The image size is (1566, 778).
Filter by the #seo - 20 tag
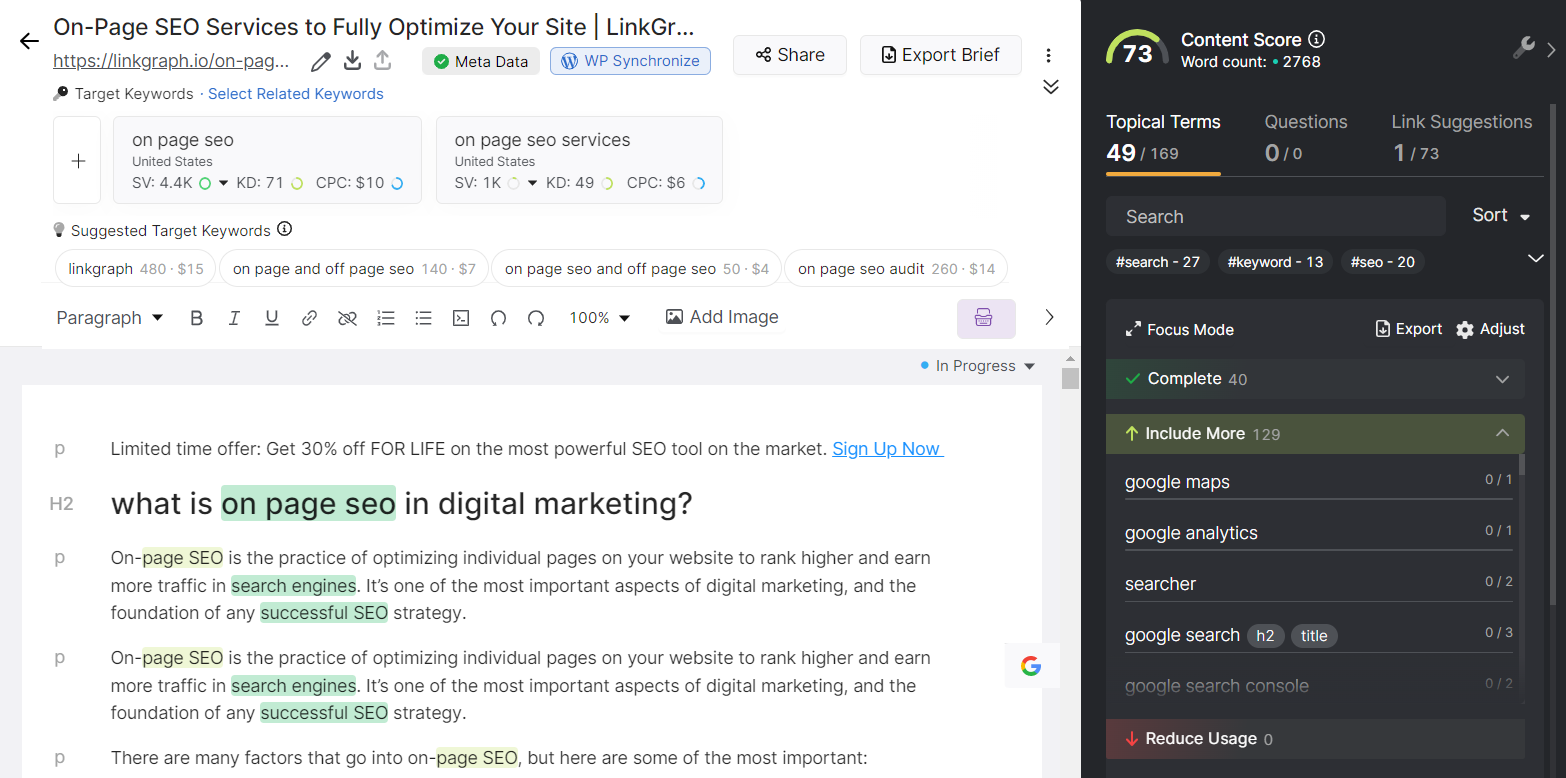(1383, 262)
